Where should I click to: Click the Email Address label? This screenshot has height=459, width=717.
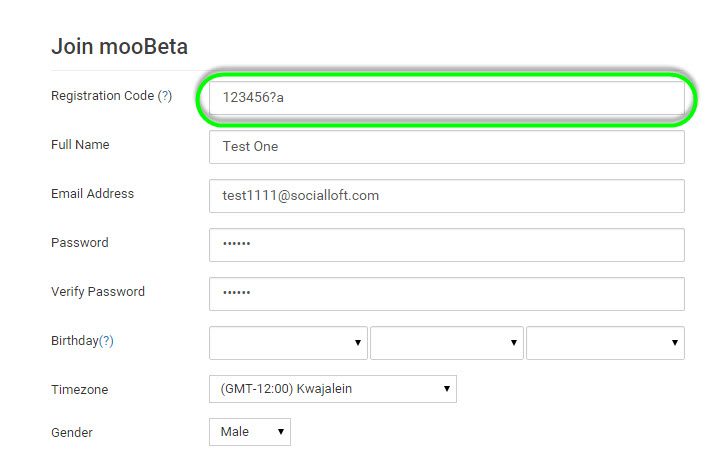coord(92,193)
